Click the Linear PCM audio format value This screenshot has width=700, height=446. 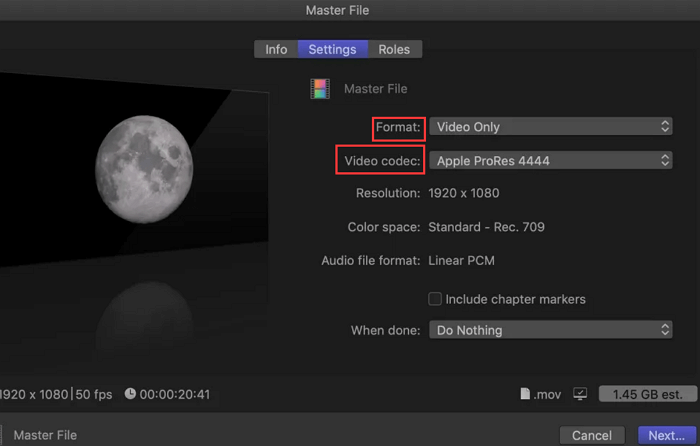click(461, 261)
